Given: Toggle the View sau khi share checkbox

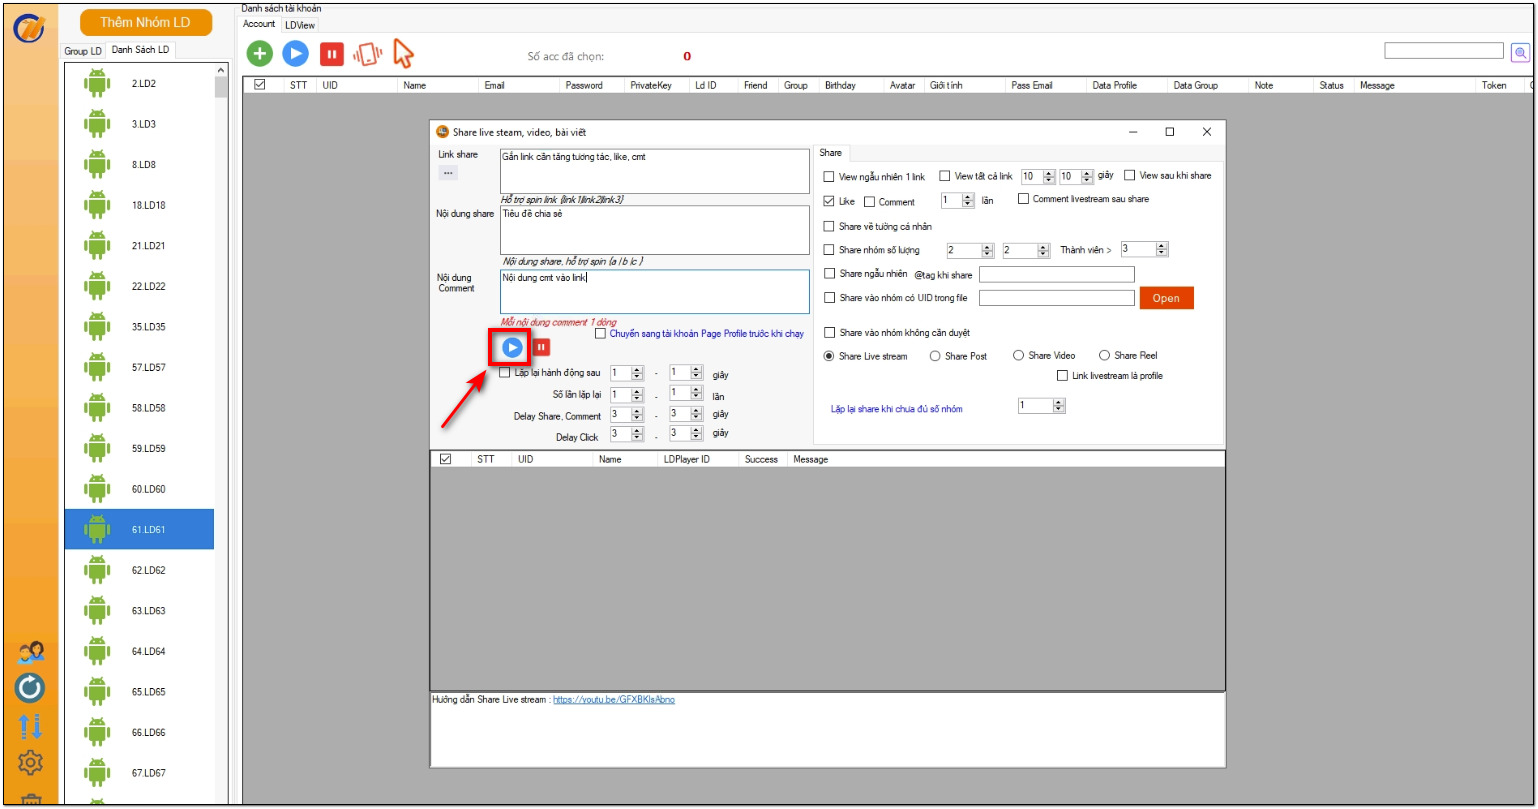Looking at the screenshot, I should point(1130,175).
